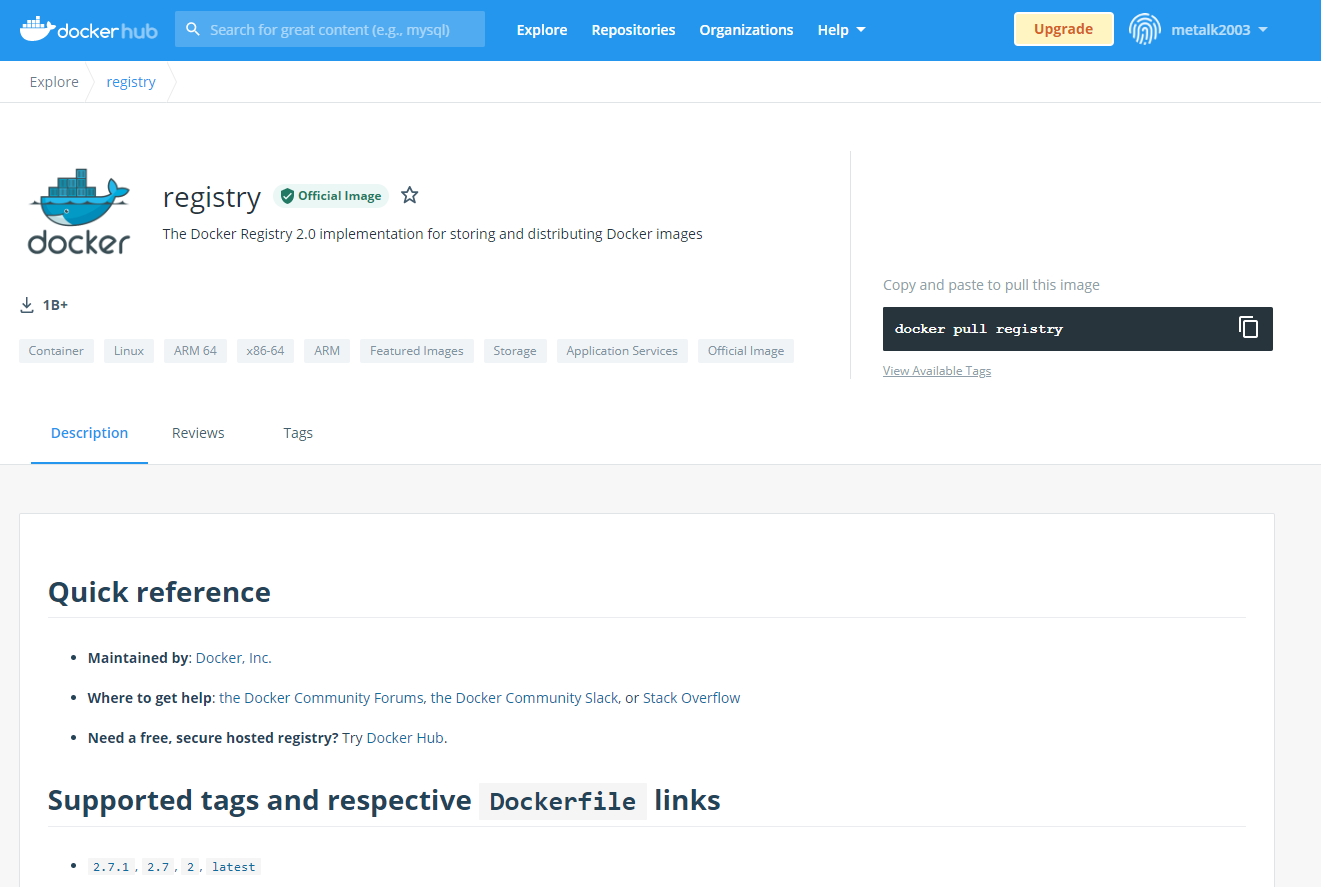Select the Storage tag chip

(x=515, y=351)
